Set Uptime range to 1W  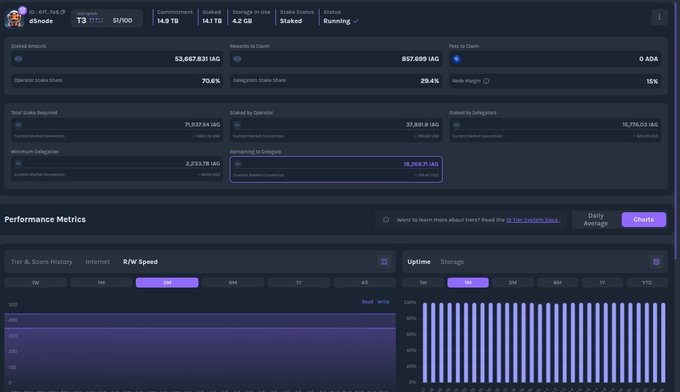[x=423, y=283]
